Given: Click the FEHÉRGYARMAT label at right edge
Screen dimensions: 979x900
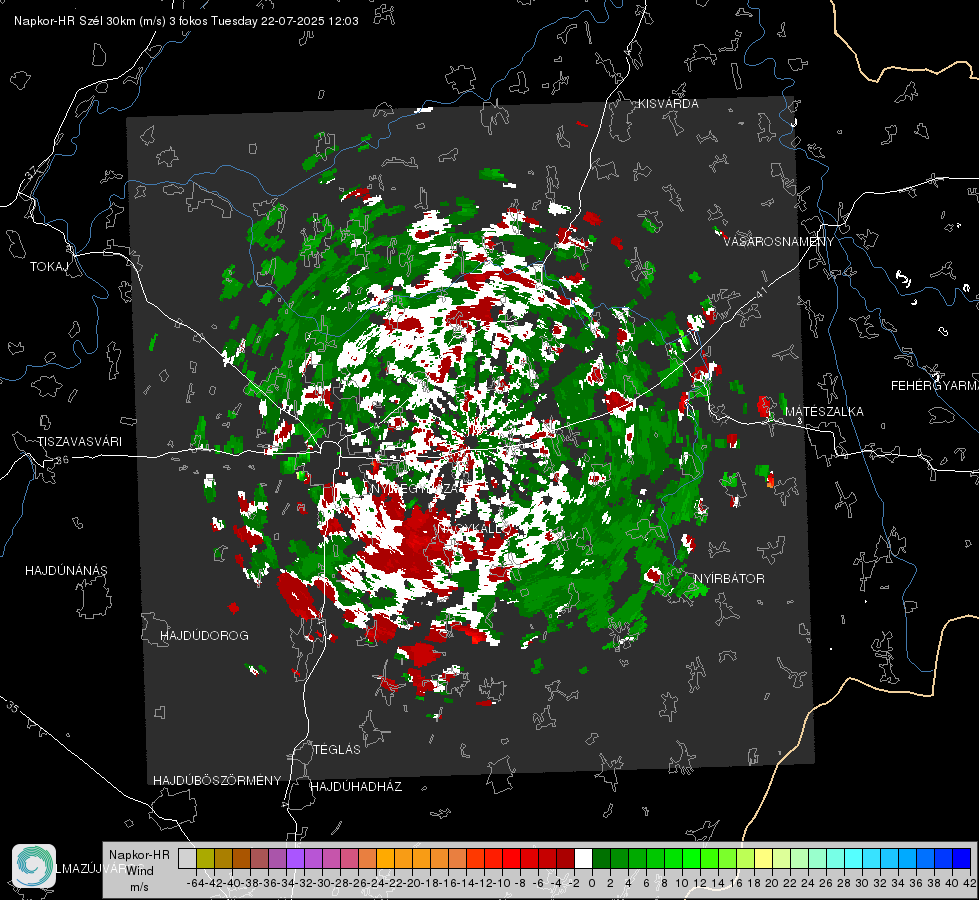Looking at the screenshot, I should [935, 385].
